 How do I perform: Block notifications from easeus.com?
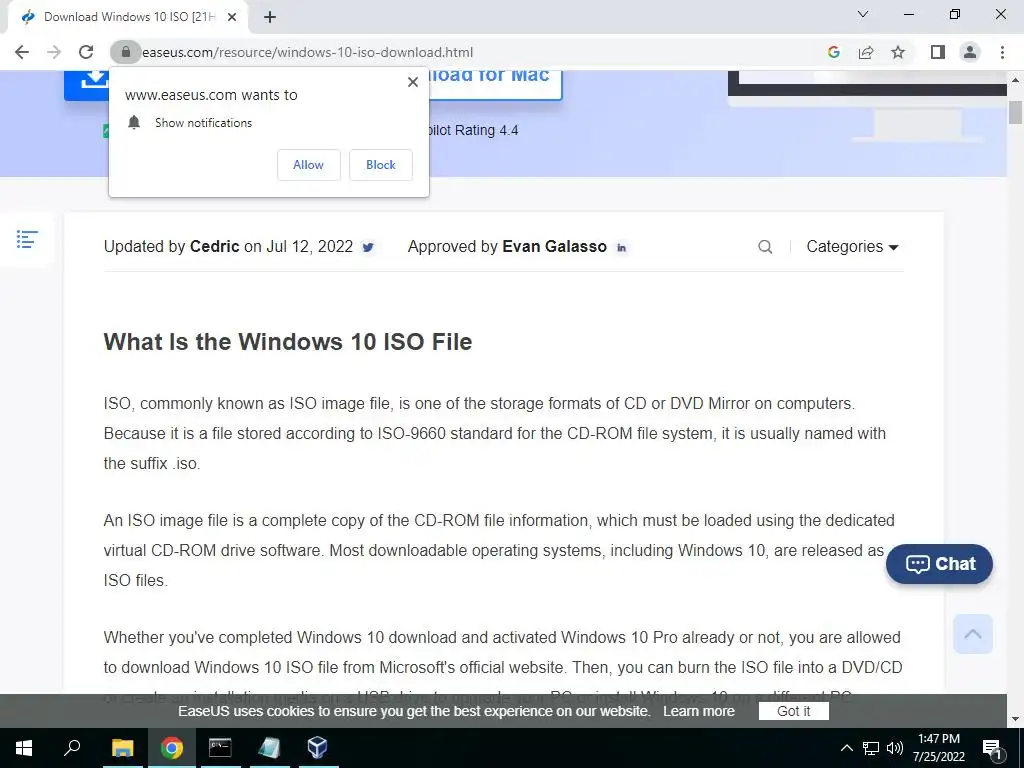point(381,165)
